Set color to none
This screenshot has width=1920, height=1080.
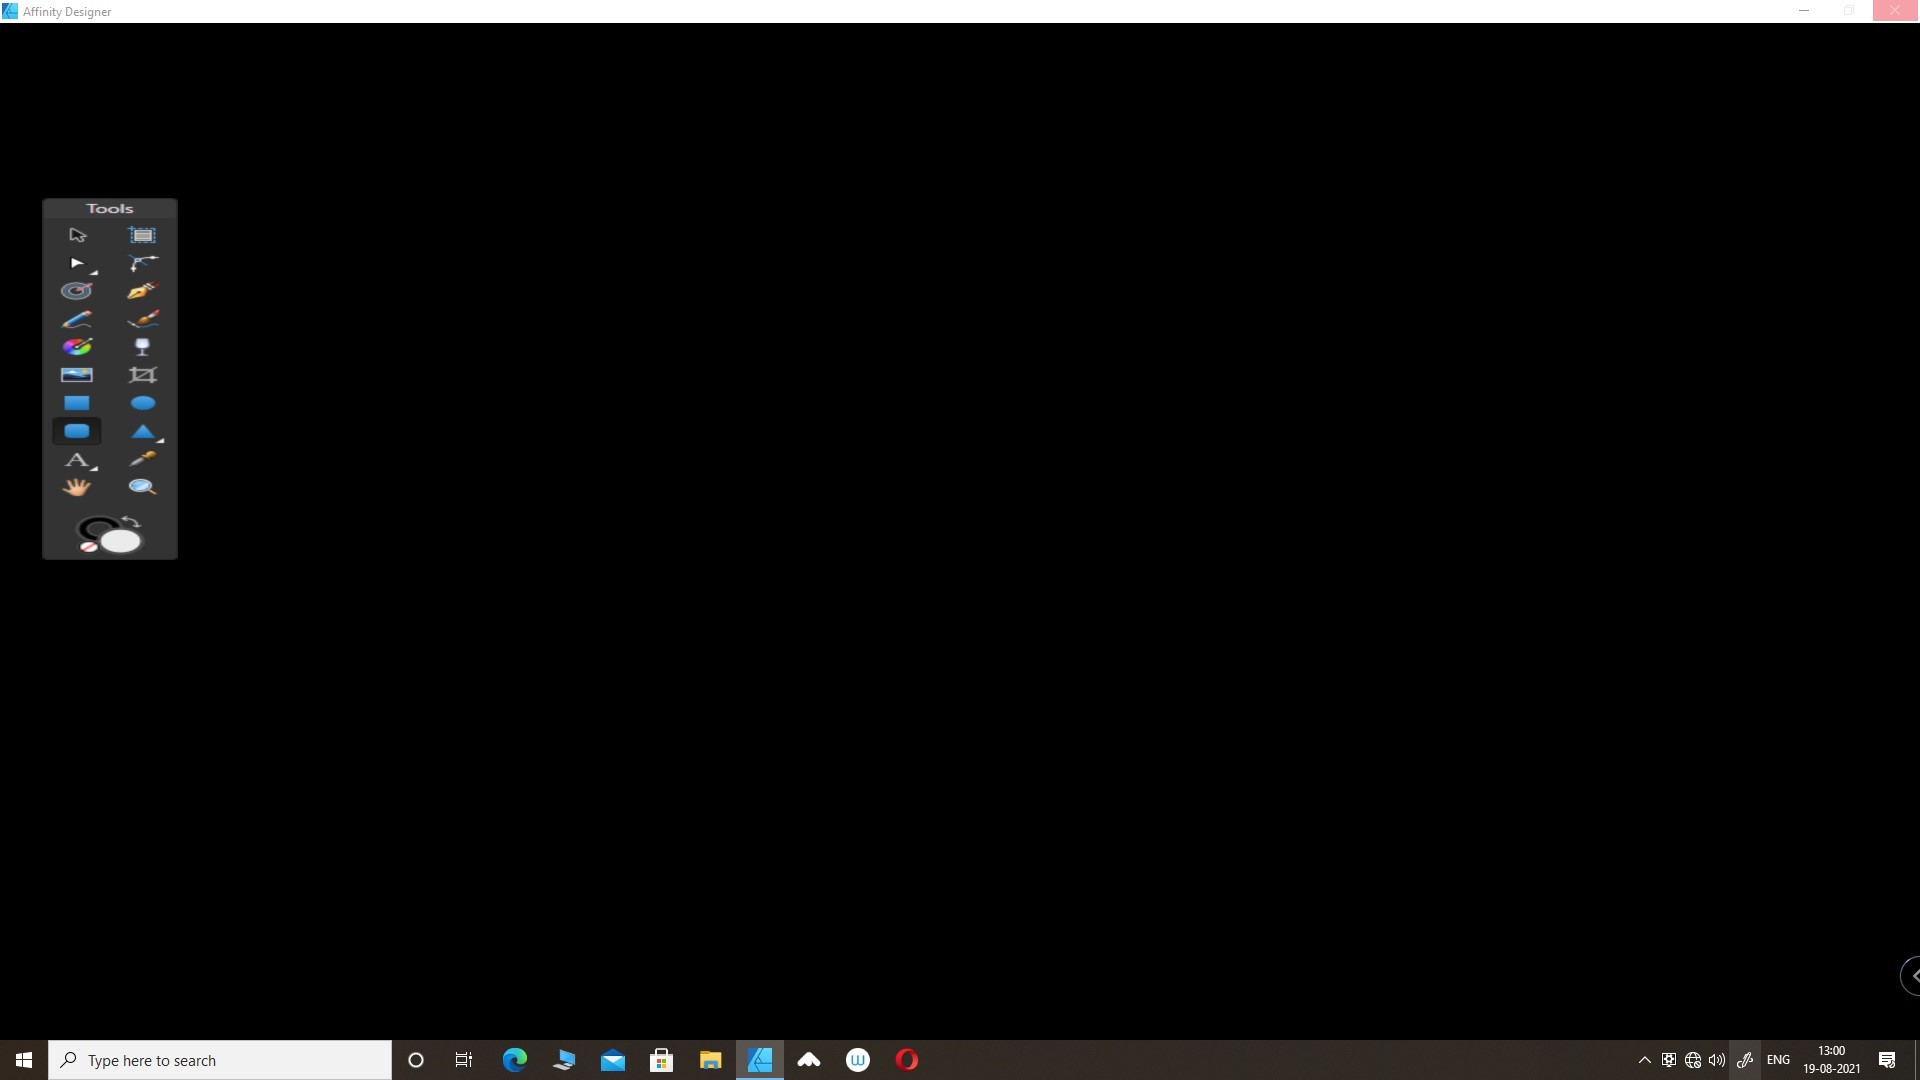[x=88, y=547]
